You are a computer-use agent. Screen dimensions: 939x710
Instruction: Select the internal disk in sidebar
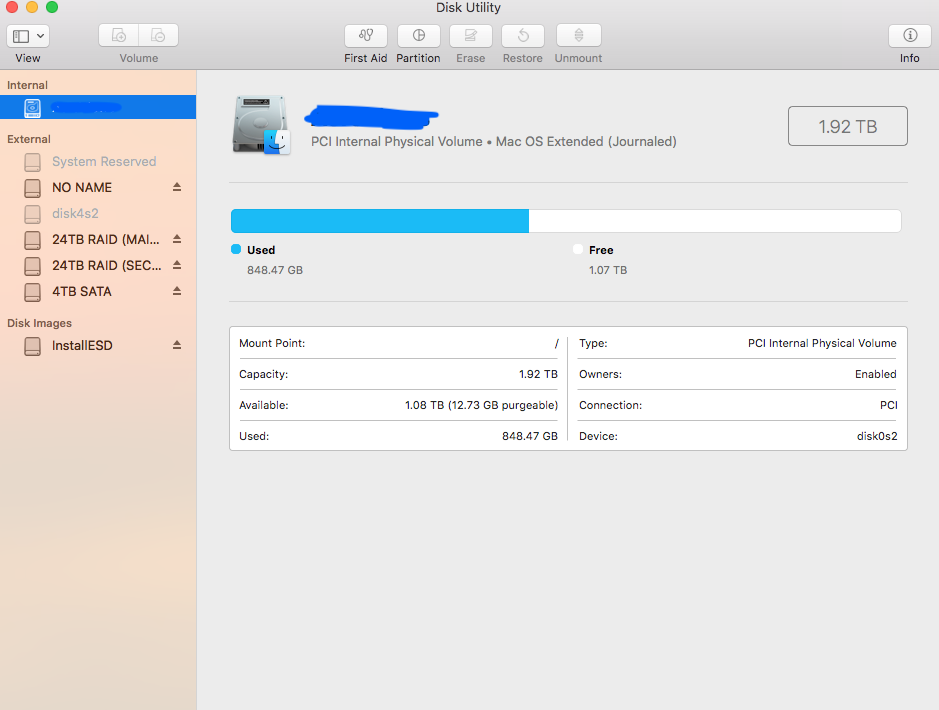pos(98,107)
